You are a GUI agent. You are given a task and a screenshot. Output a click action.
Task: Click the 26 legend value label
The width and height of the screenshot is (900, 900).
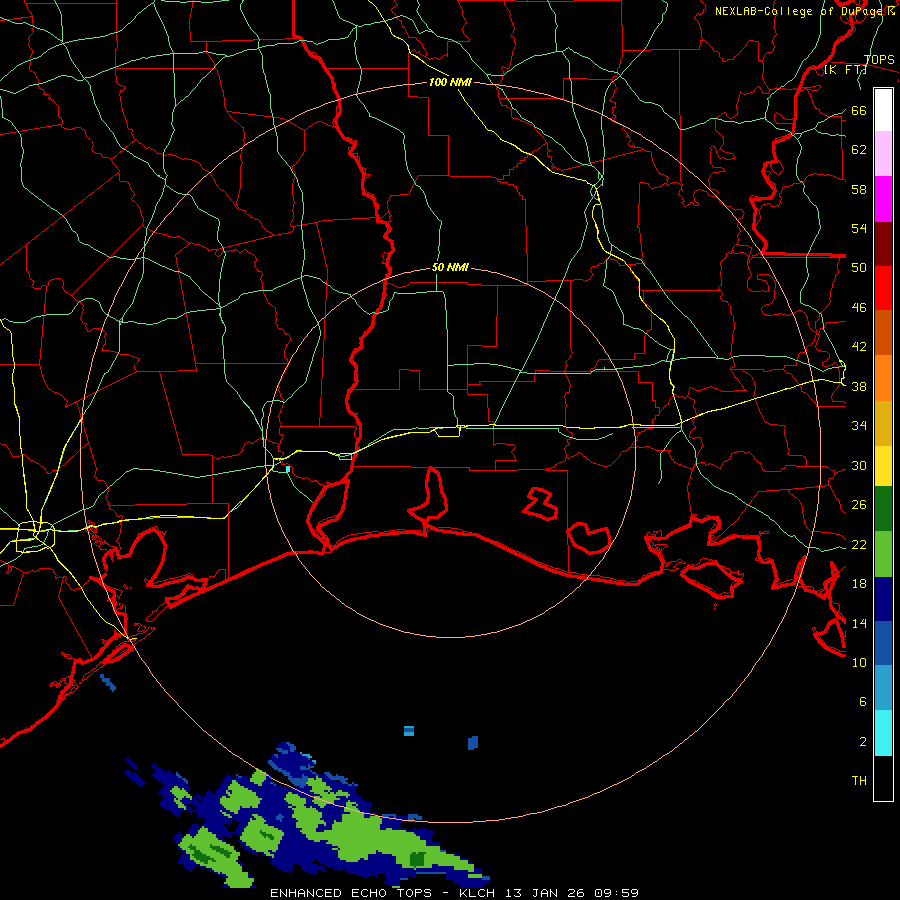859,505
